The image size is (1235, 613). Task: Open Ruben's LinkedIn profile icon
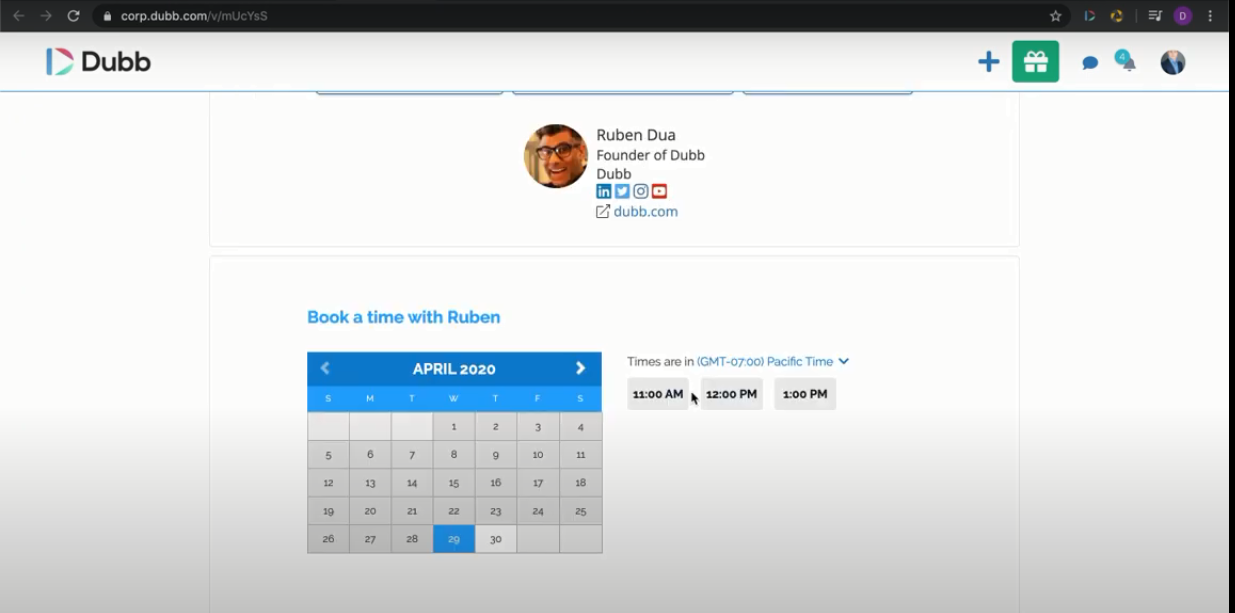click(604, 191)
